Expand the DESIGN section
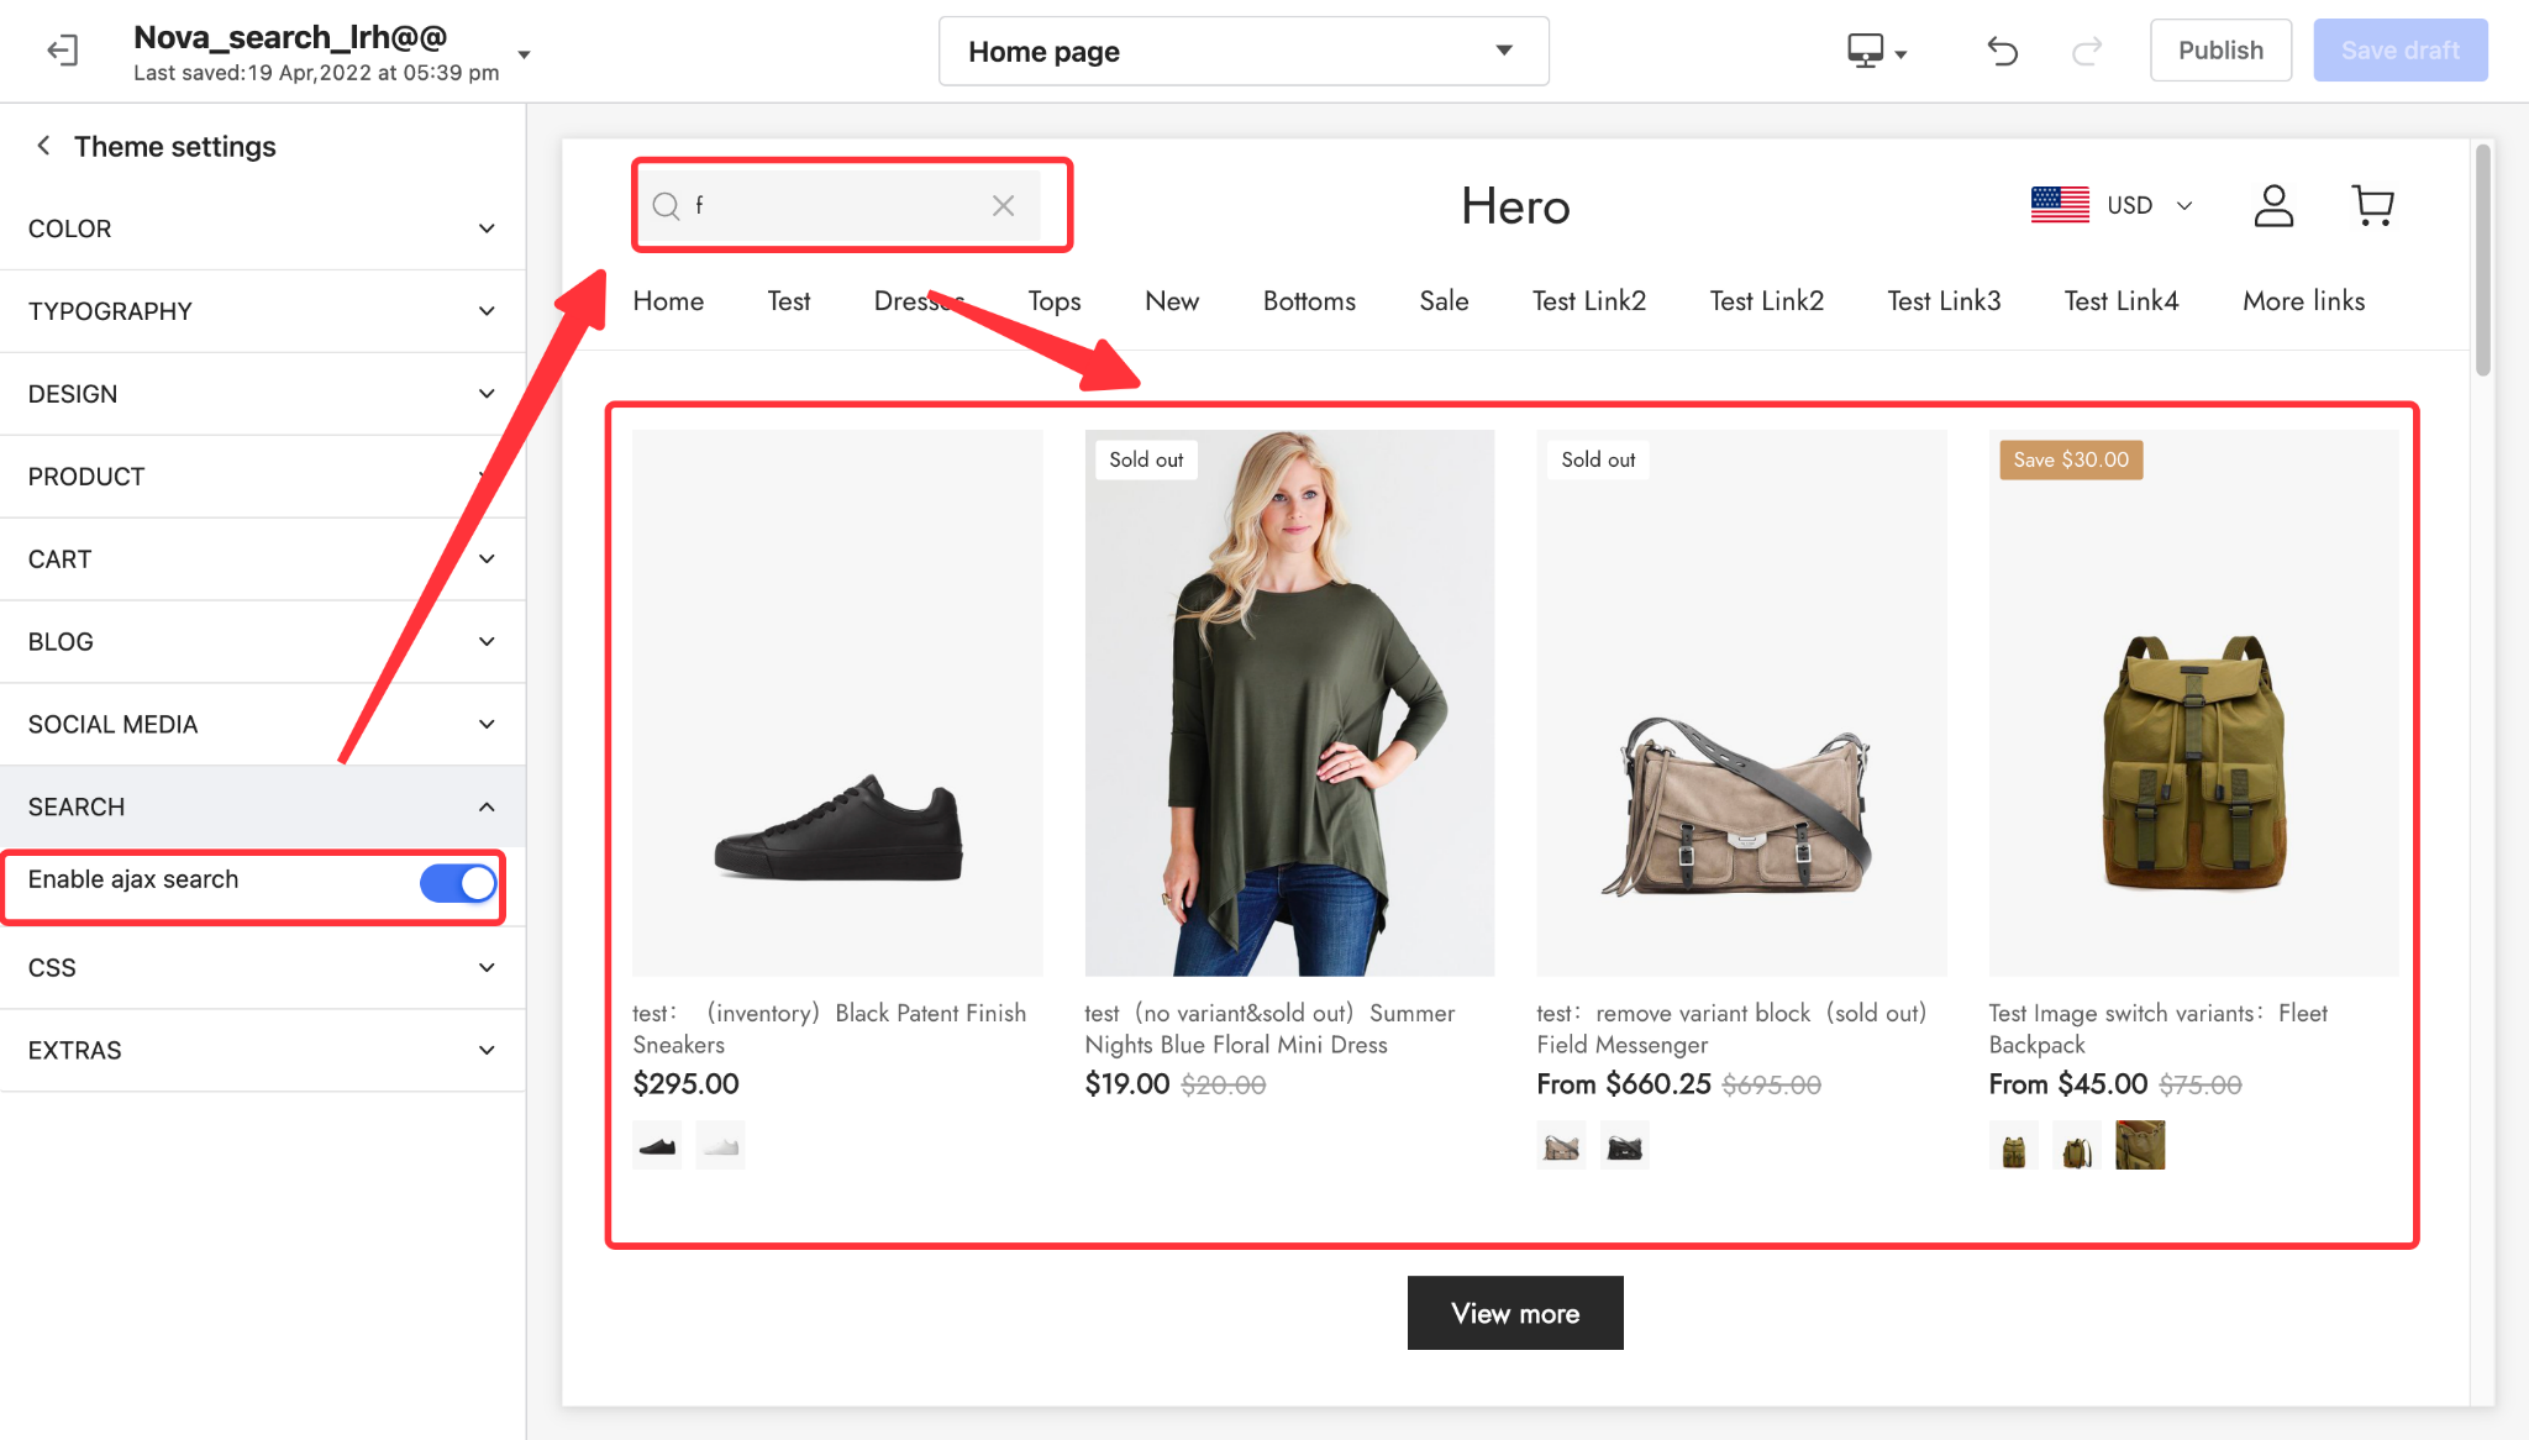 (x=262, y=394)
